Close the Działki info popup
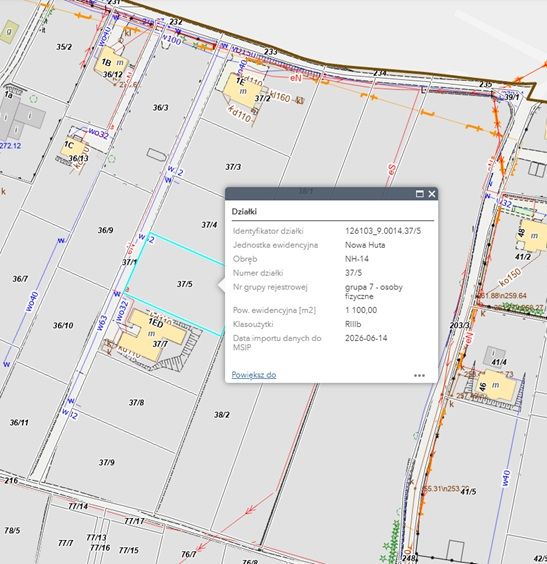The width and height of the screenshot is (547, 564). (432, 194)
